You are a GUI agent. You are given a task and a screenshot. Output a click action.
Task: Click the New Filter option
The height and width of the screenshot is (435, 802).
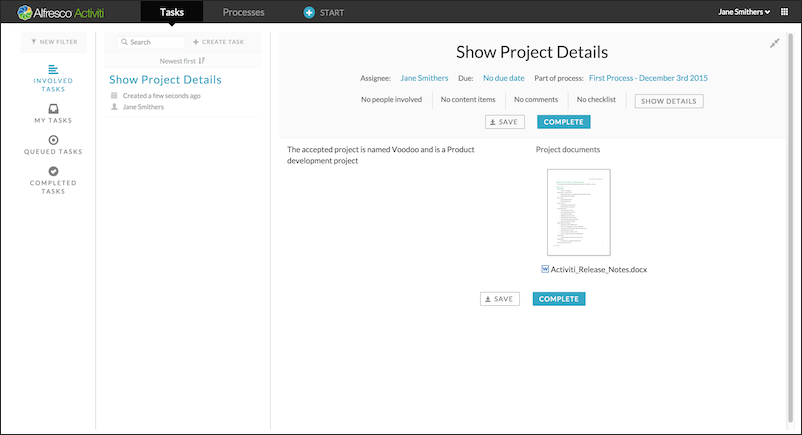[54, 42]
